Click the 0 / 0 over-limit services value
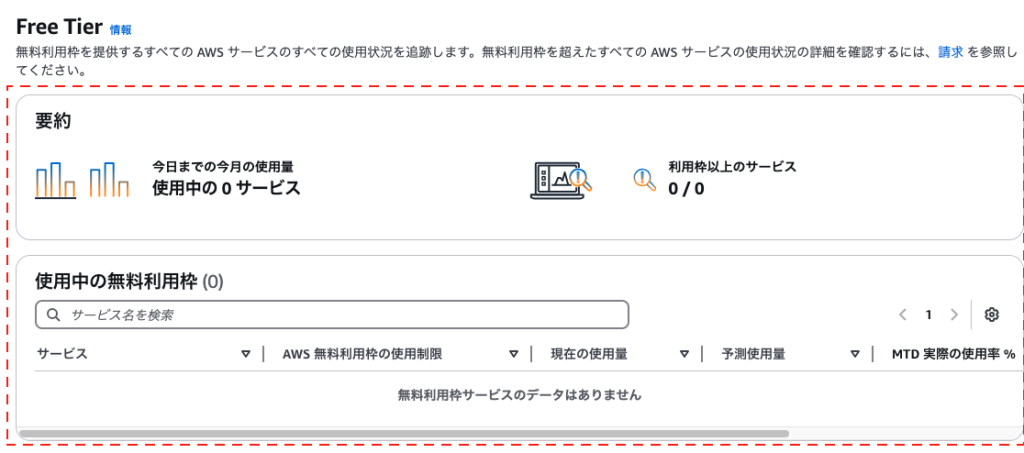Screen dimensions: 1024x453 pyautogui.click(x=686, y=189)
